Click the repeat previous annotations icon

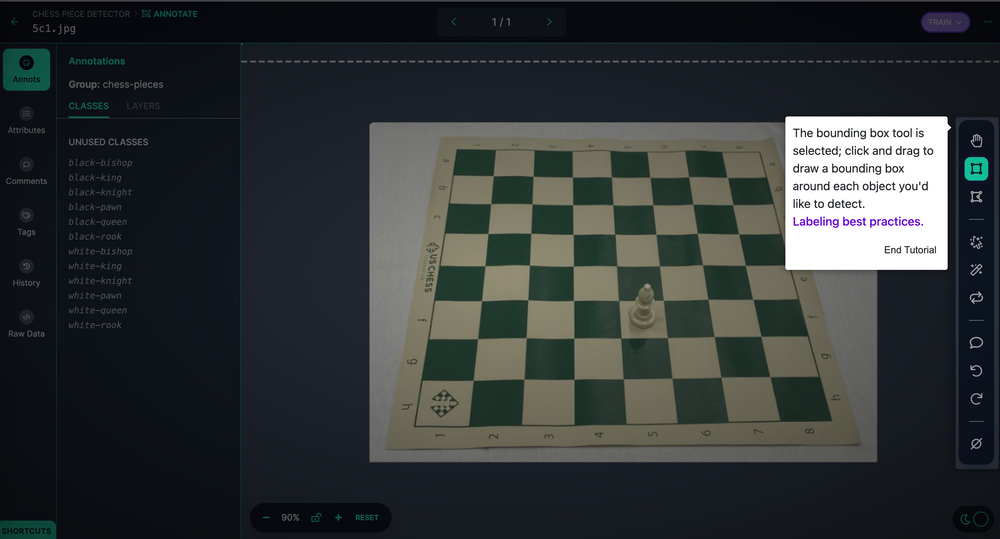point(976,298)
